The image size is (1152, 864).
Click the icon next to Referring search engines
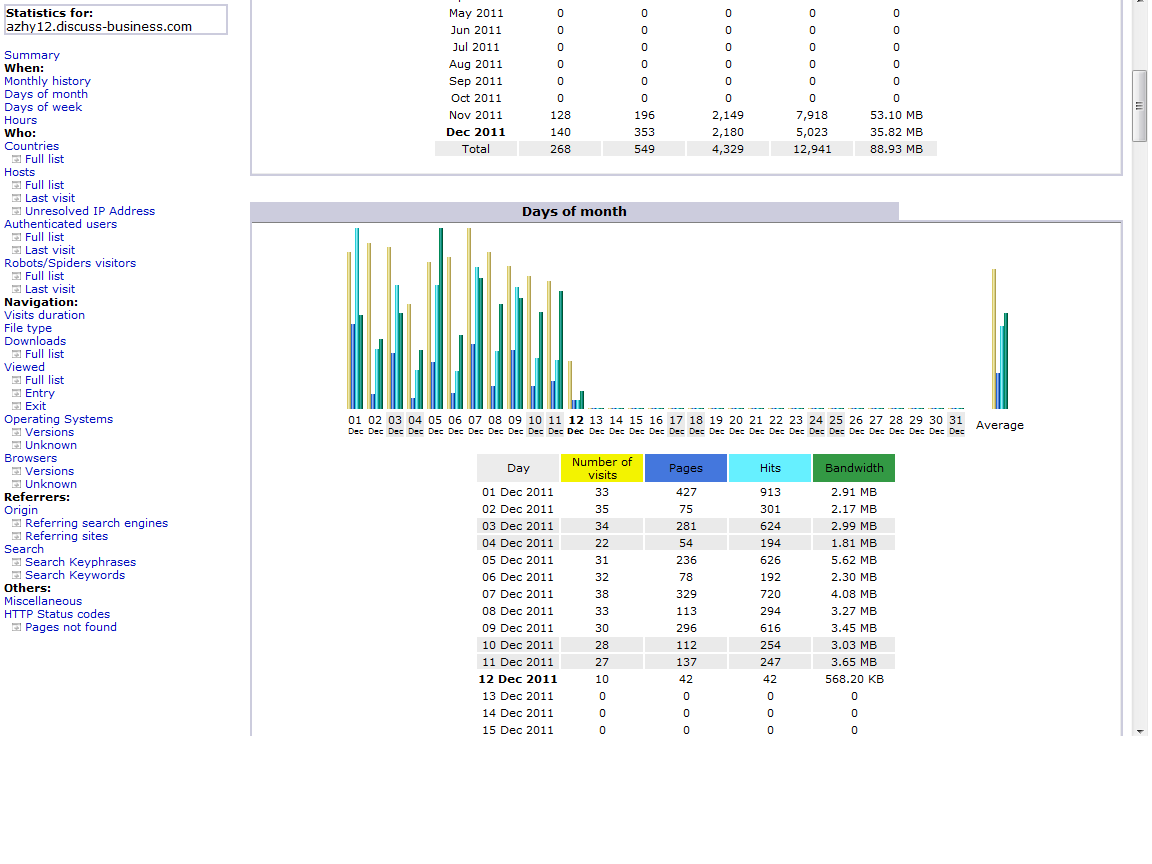[16, 524]
